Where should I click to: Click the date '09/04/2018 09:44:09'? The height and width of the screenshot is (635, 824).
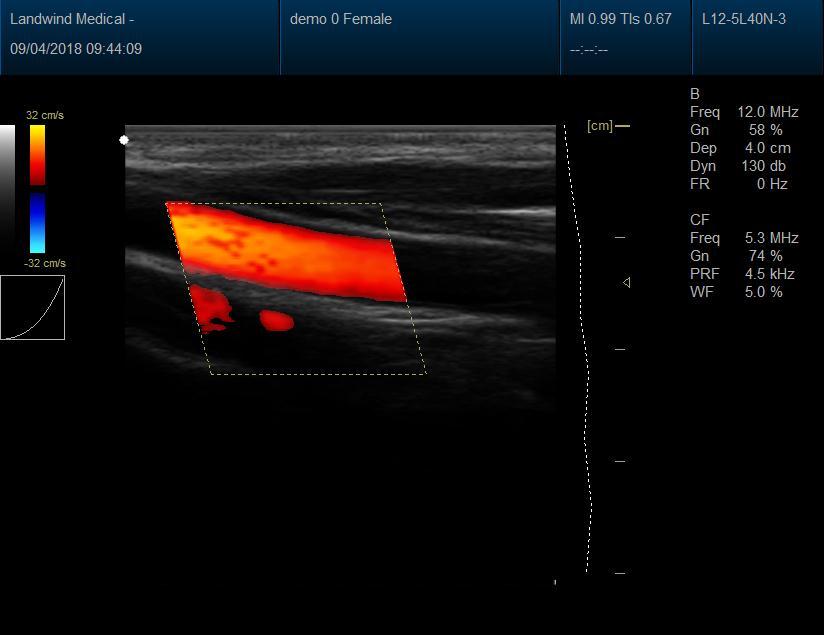tap(76, 49)
